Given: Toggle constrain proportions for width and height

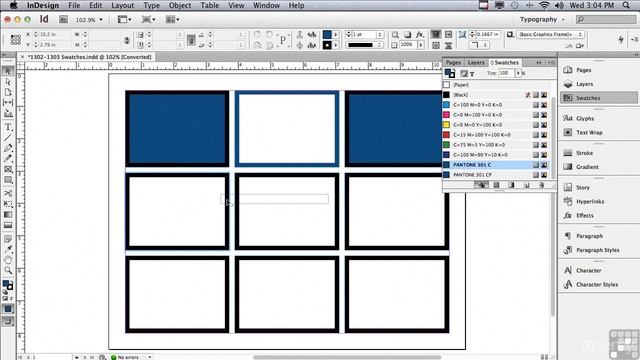Looking at the screenshot, I should point(127,40).
